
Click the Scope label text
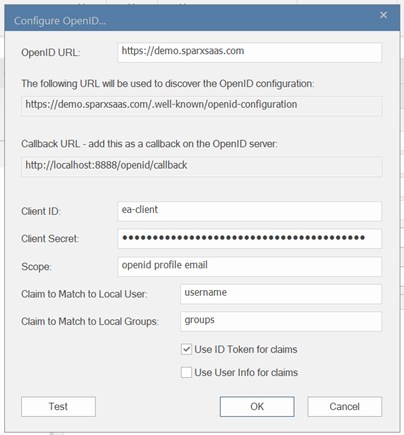tap(36, 267)
